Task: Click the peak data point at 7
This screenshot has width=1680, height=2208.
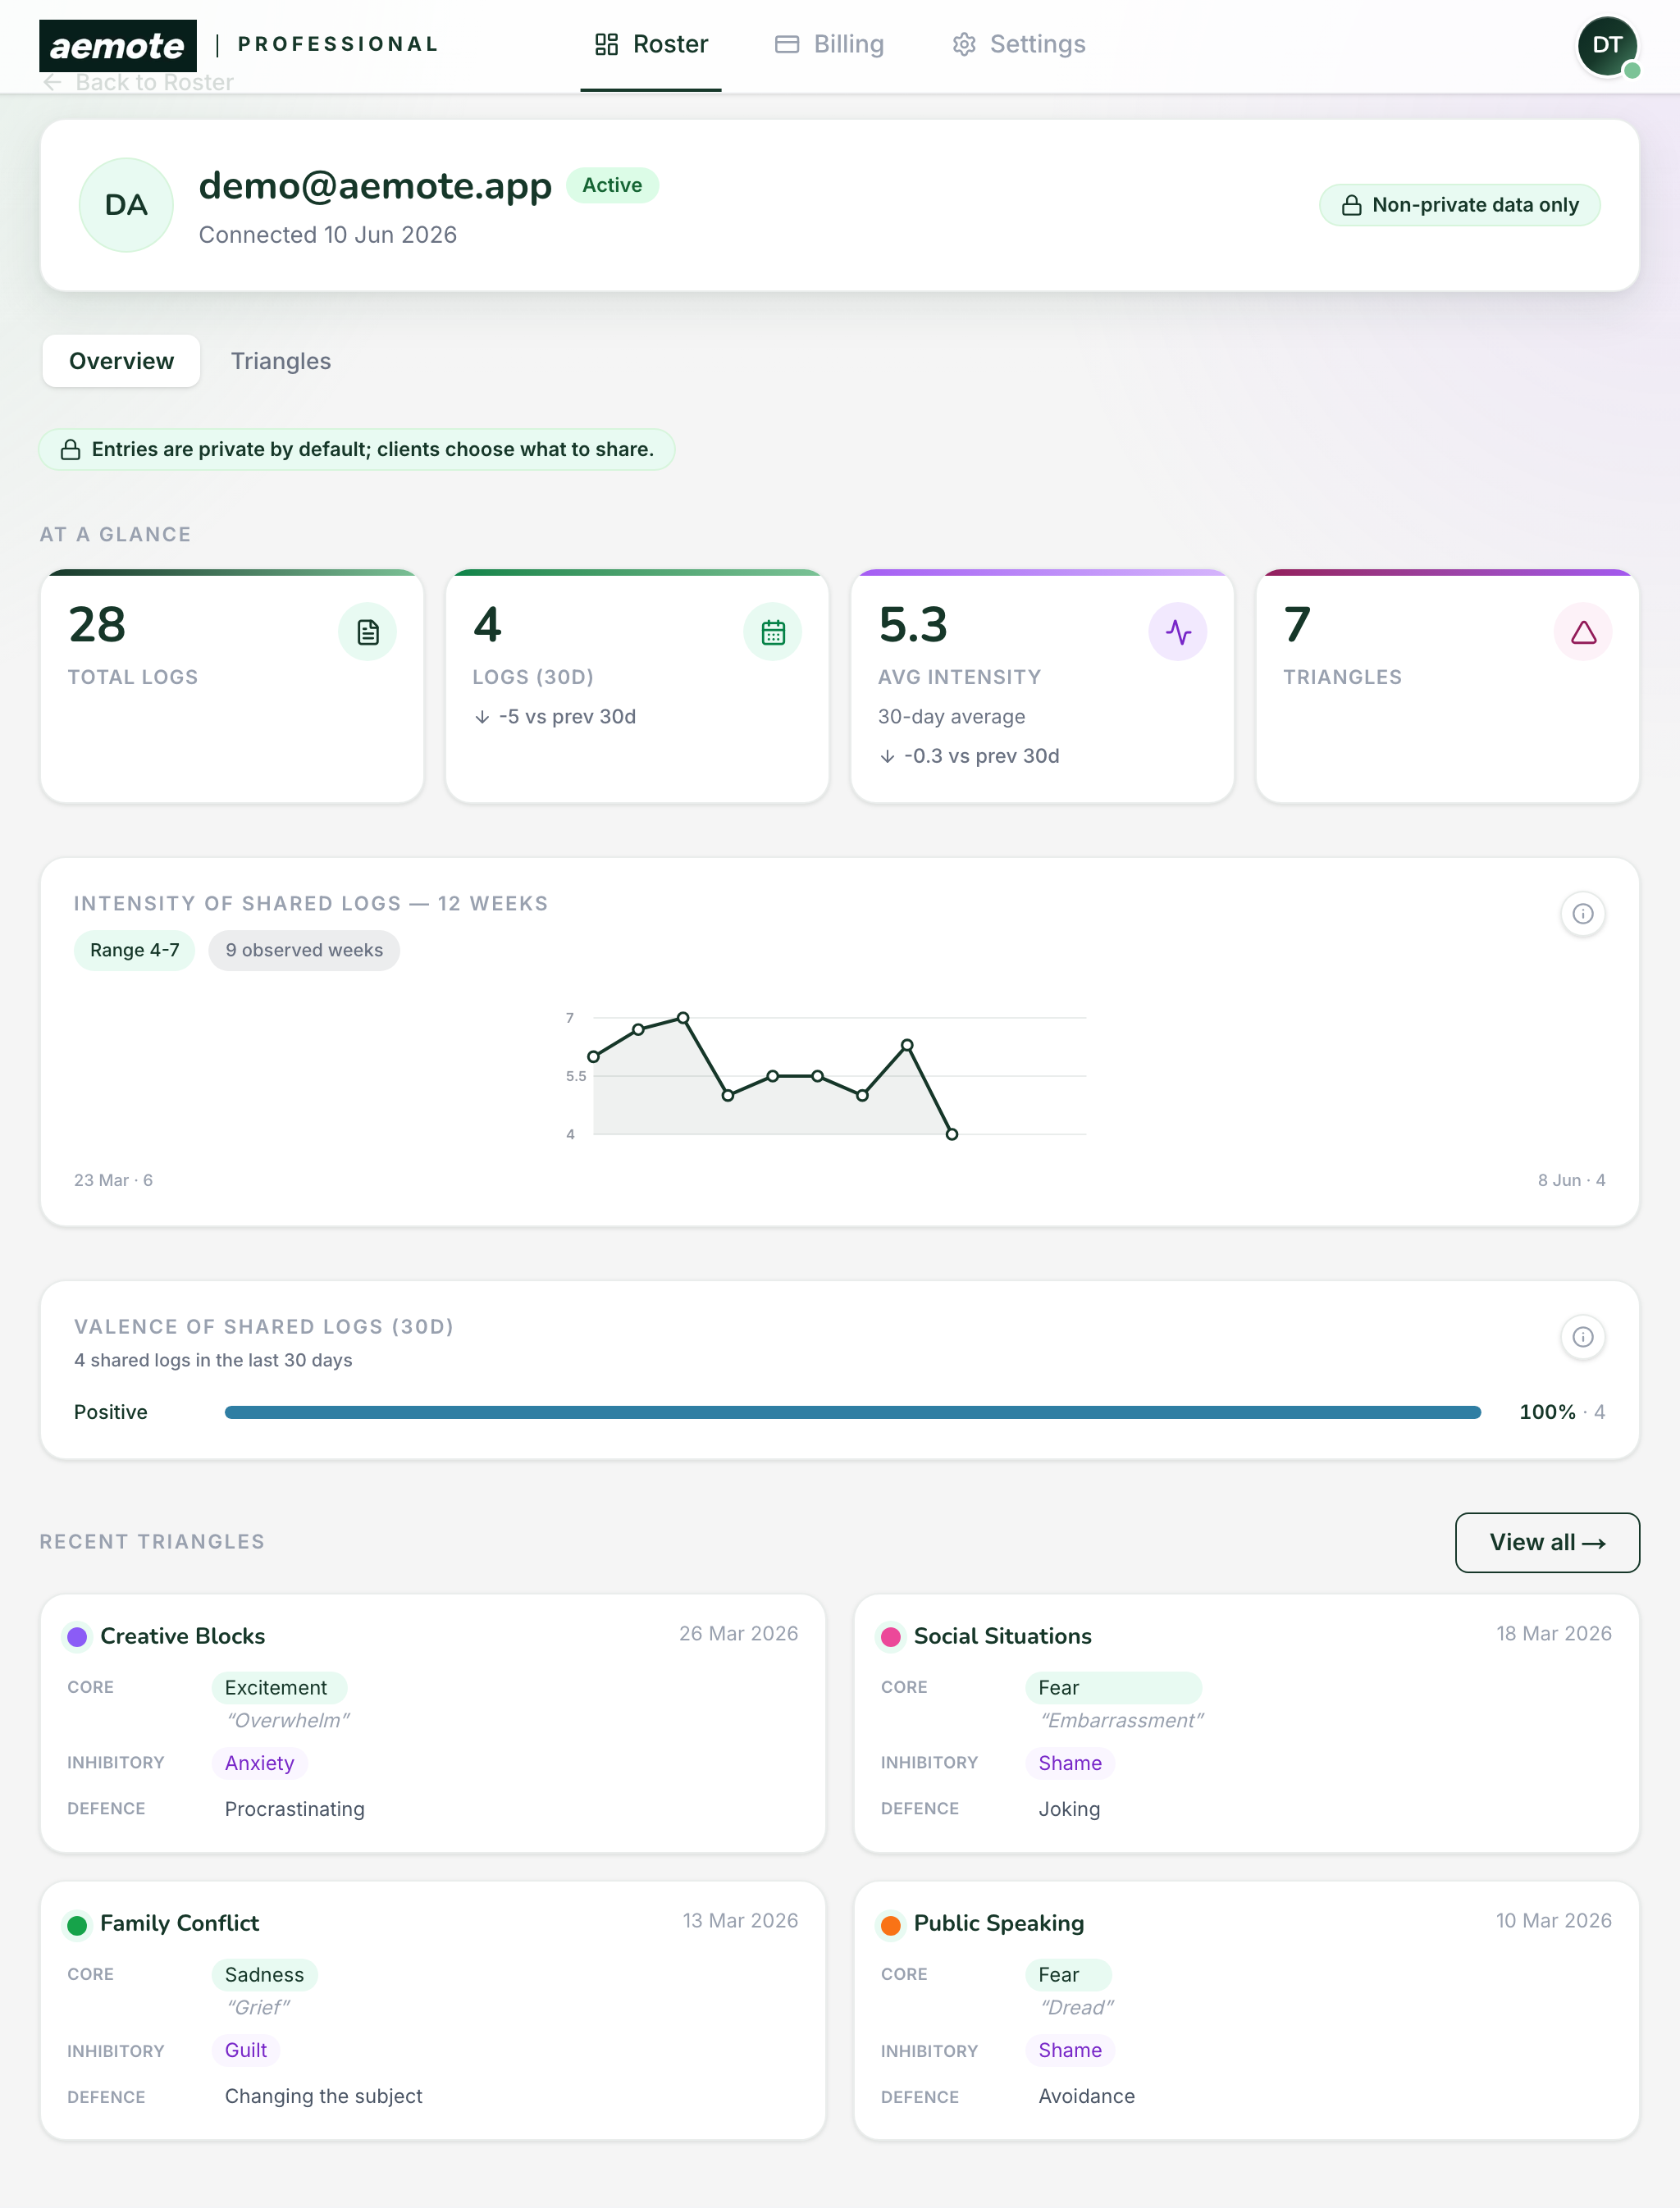Action: [x=683, y=1018]
